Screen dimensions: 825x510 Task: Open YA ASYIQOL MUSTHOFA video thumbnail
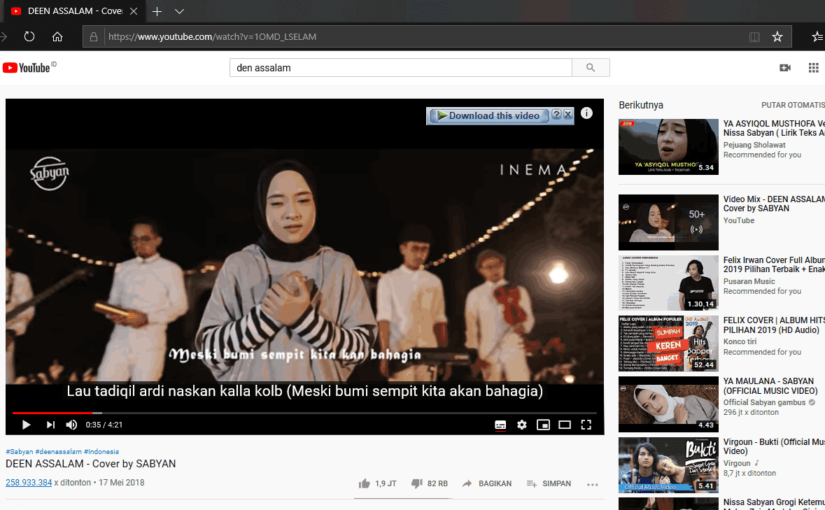pyautogui.click(x=668, y=147)
